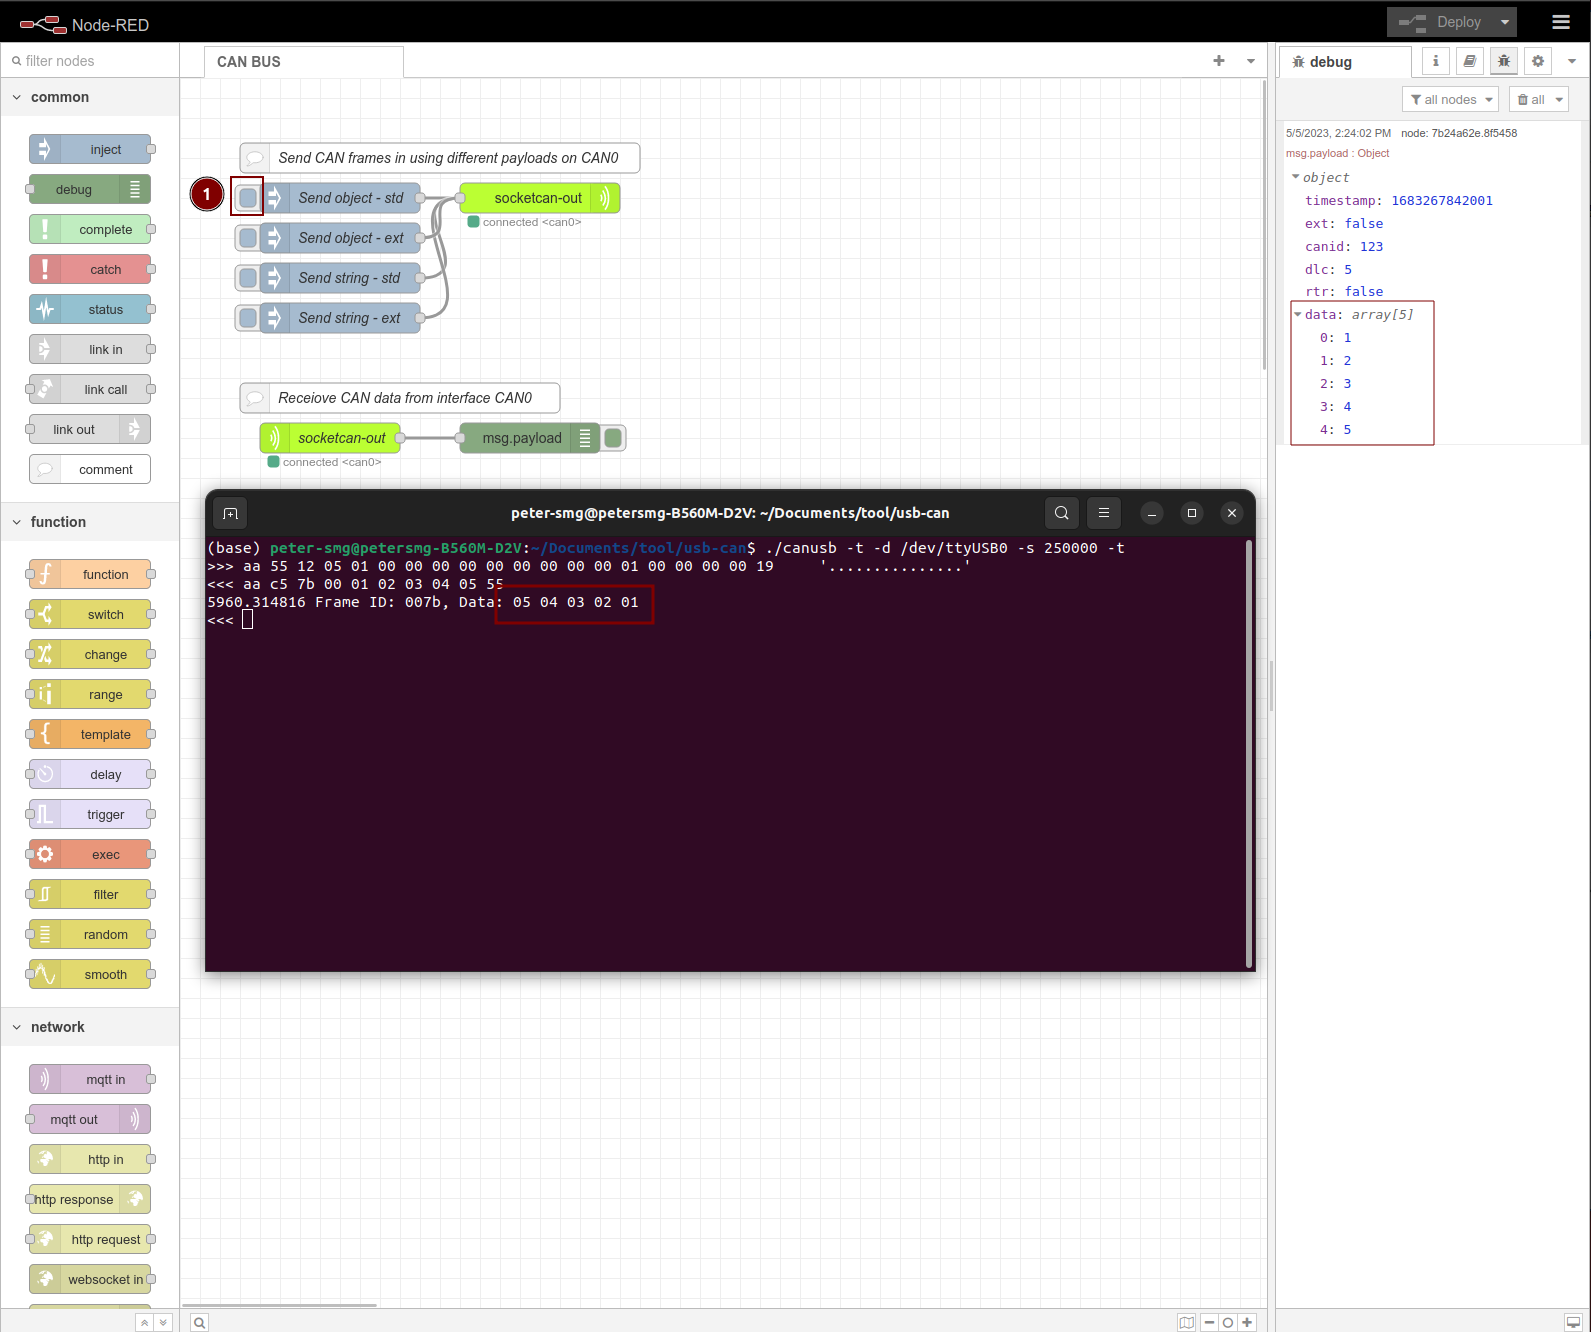Image resolution: width=1591 pixels, height=1332 pixels.
Task: Select the complete node in the palette
Action: pyautogui.click(x=90, y=229)
